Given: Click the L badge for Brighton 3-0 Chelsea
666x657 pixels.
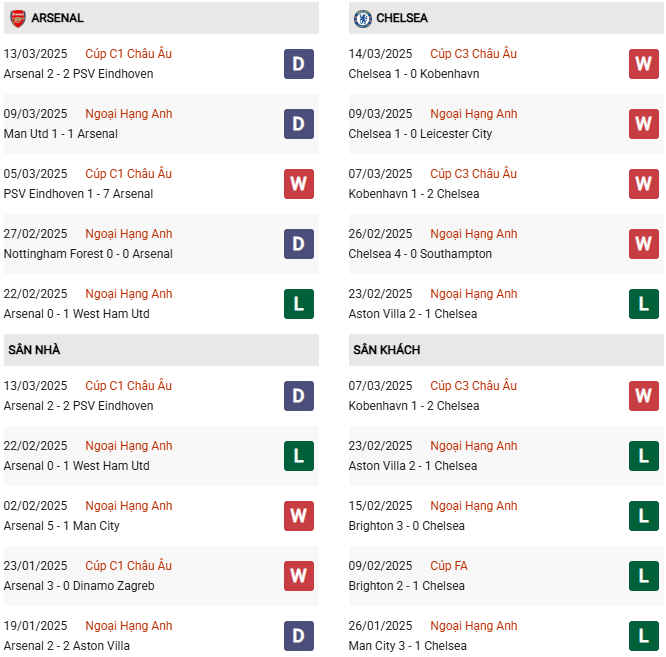Looking at the screenshot, I should (x=643, y=516).
